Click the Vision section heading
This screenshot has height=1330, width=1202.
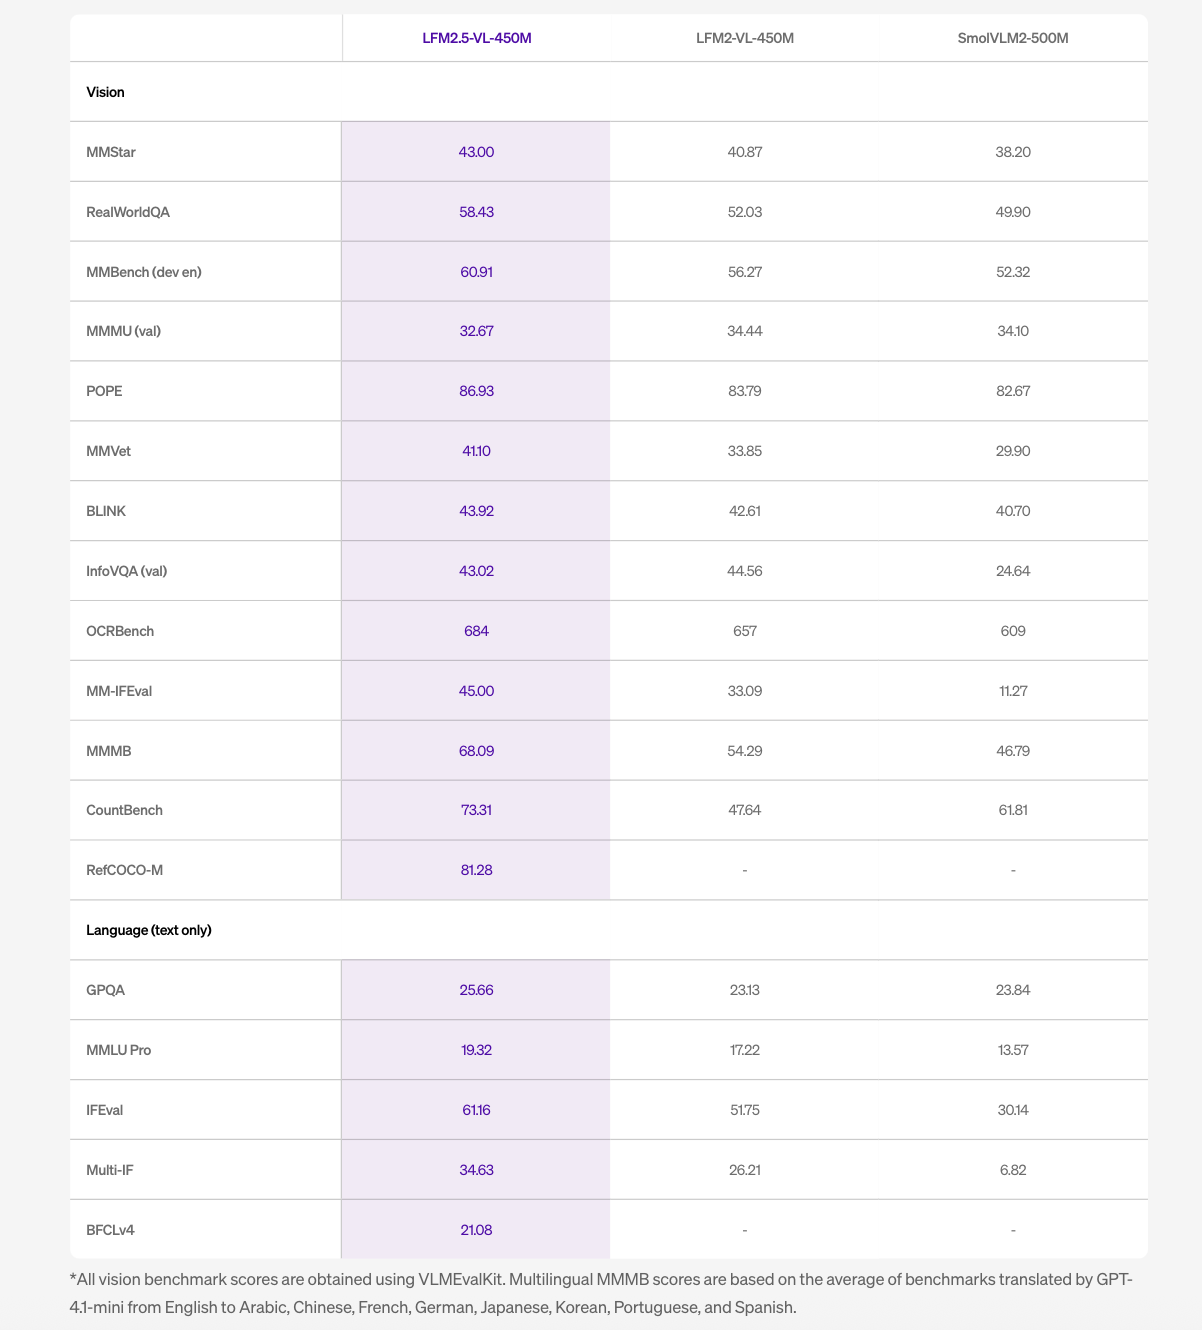[x=105, y=92]
